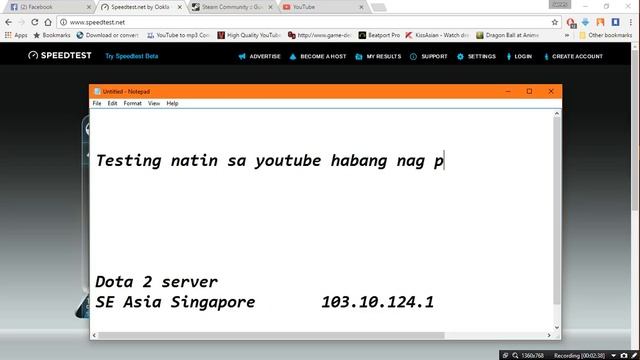Open KissAsian bookmark
Image resolution: width=640 pixels, height=360 pixels.
[x=437, y=35]
